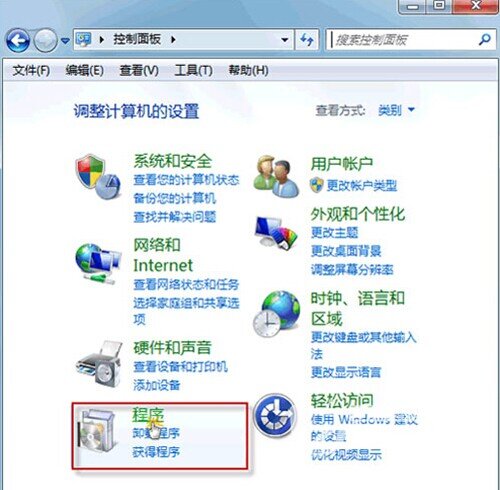Click the 添加设备 link
Screen dimensions: 500x490
(x=157, y=385)
